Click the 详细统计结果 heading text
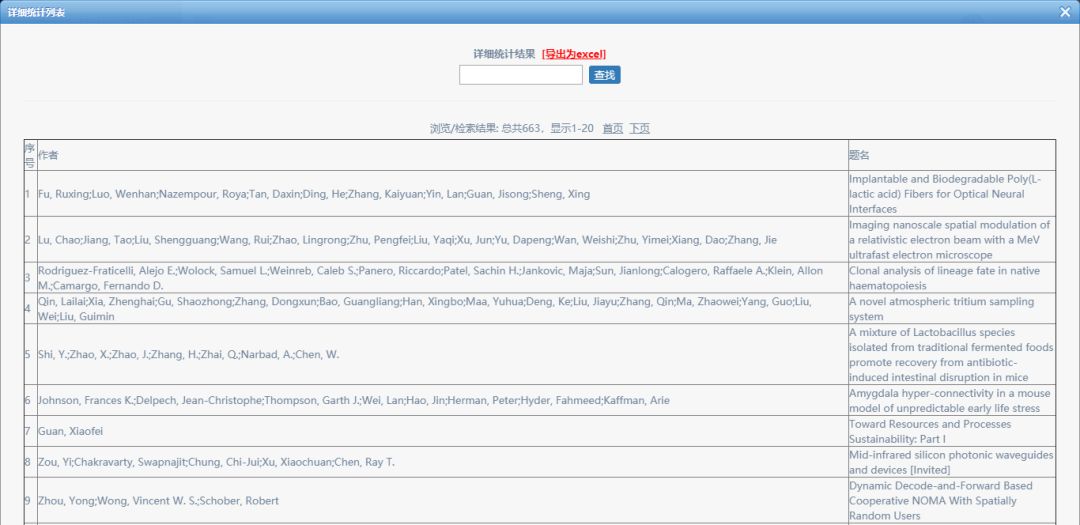Screen dimensions: 1080x525 pyautogui.click(x=504, y=54)
